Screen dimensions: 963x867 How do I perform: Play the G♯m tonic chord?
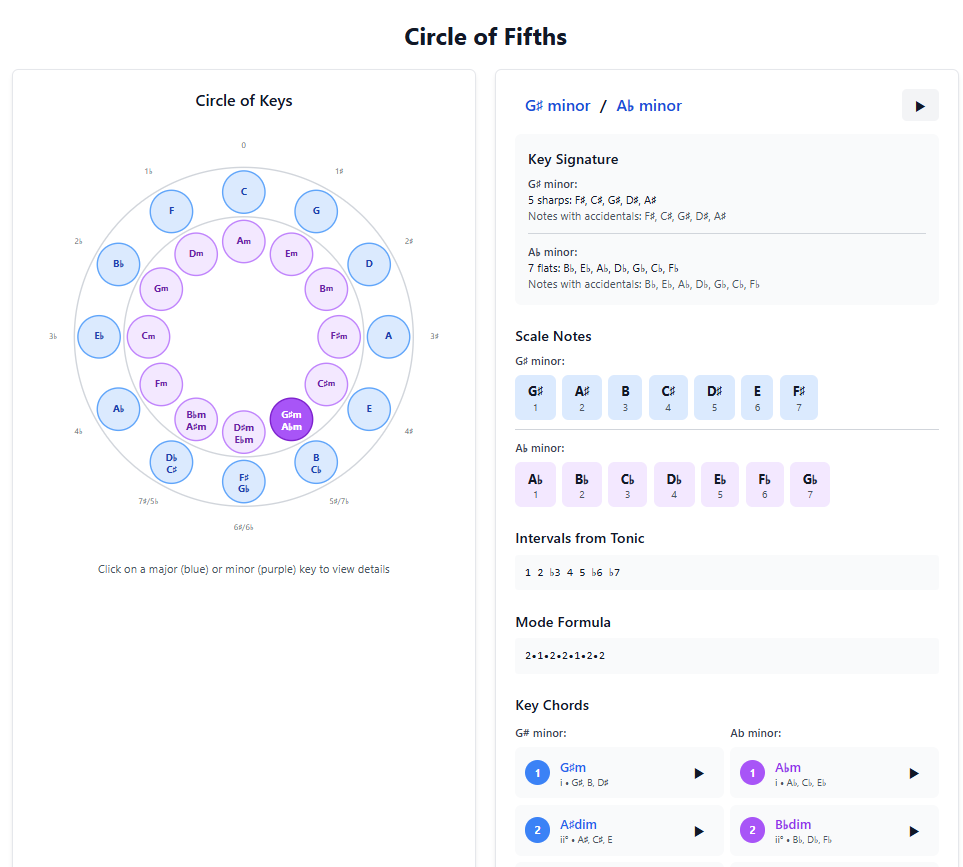click(698, 773)
